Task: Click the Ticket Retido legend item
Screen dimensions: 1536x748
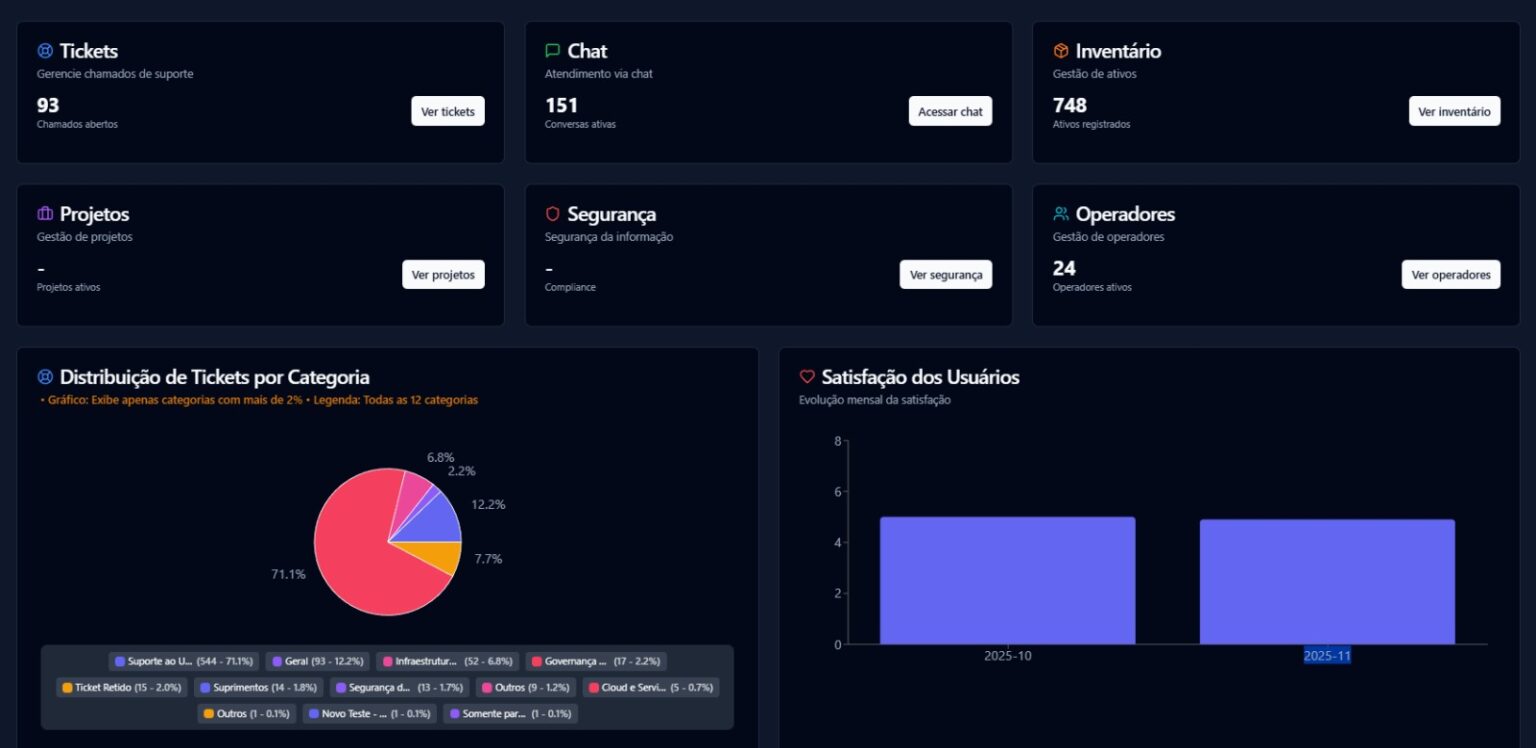Action: 121,687
